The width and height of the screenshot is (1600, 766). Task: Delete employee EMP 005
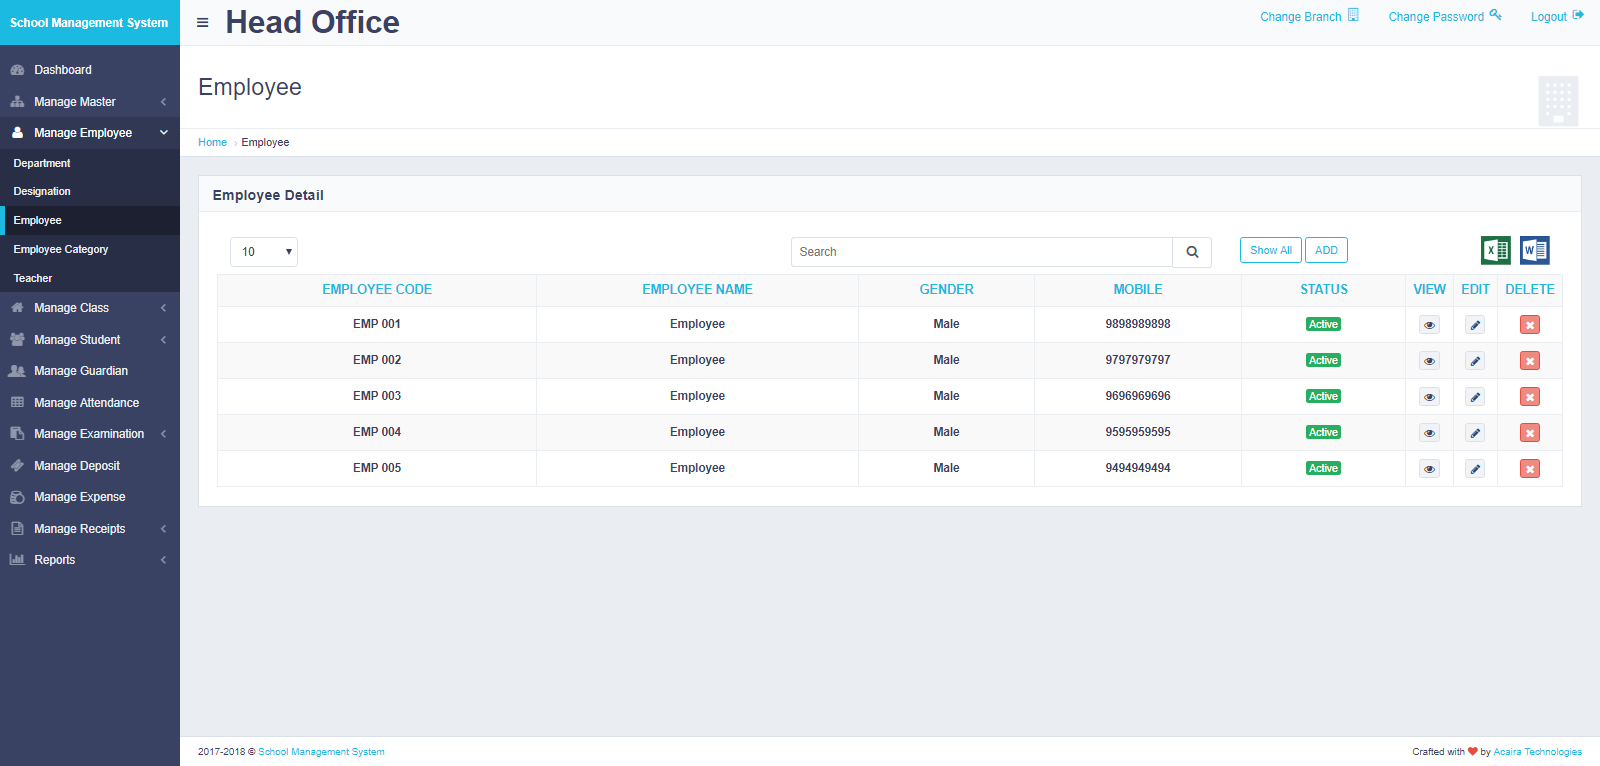tap(1529, 469)
